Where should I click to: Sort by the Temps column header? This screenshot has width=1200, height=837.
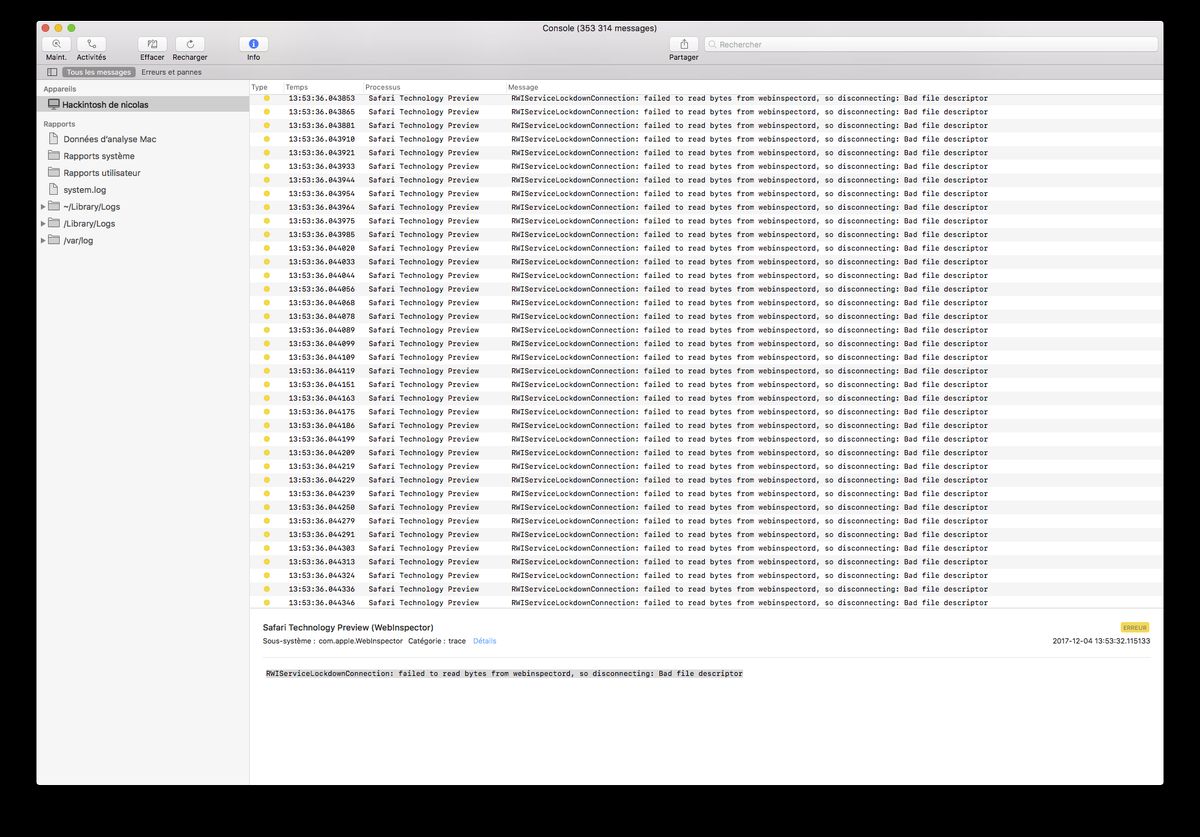coord(296,87)
